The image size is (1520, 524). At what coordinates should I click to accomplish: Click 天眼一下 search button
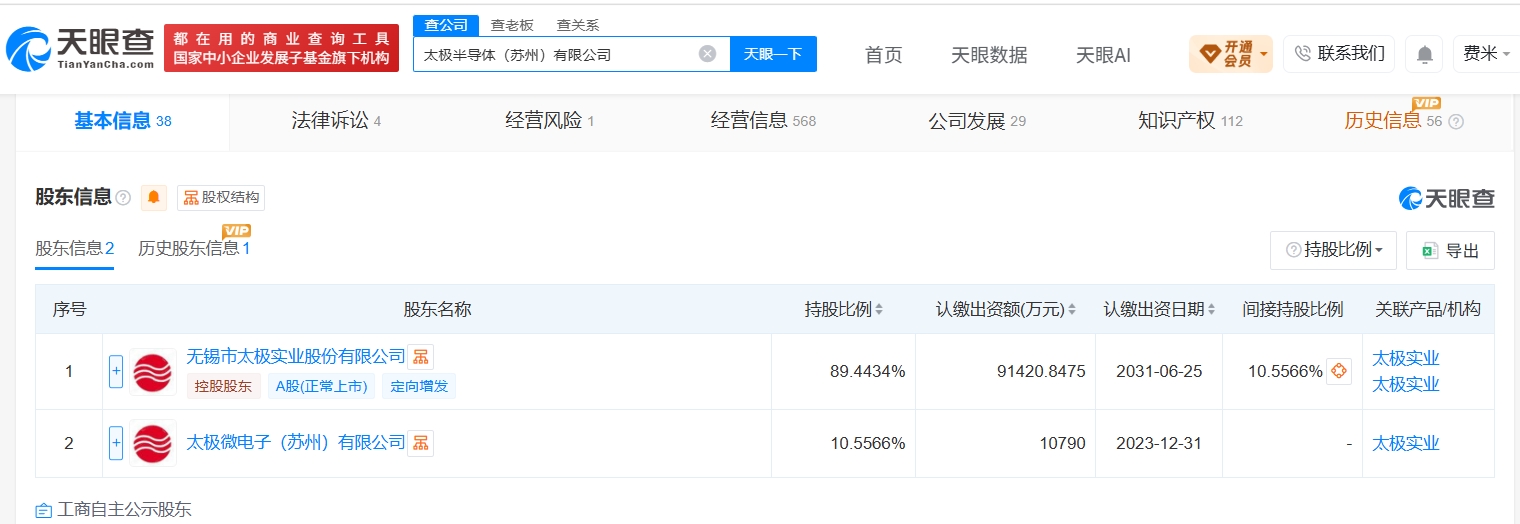[x=773, y=54]
